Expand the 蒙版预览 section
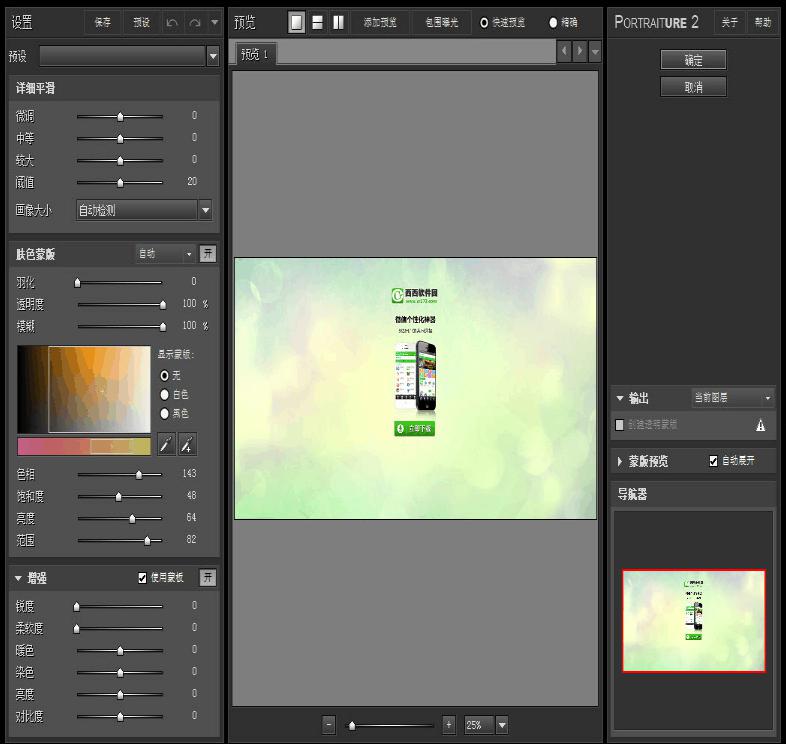This screenshot has height=744, width=786. point(620,461)
